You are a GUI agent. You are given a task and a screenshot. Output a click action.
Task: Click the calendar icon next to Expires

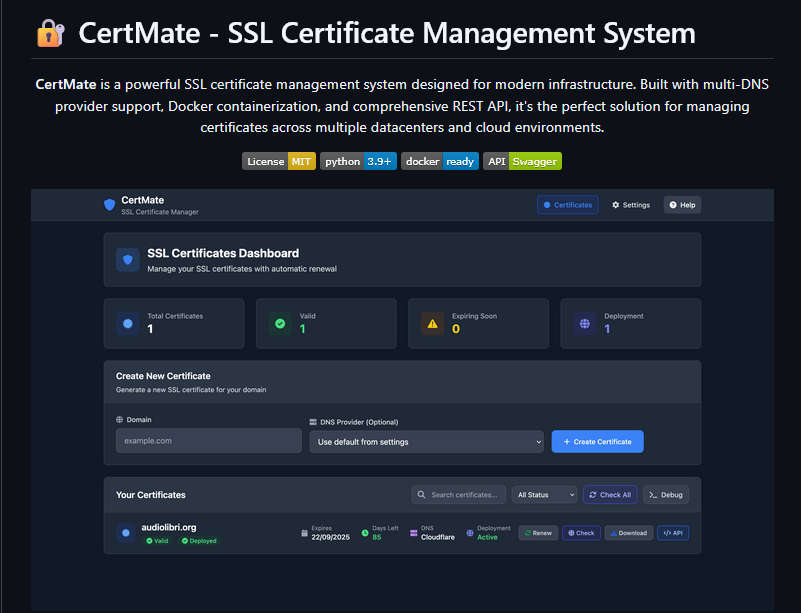tap(304, 533)
